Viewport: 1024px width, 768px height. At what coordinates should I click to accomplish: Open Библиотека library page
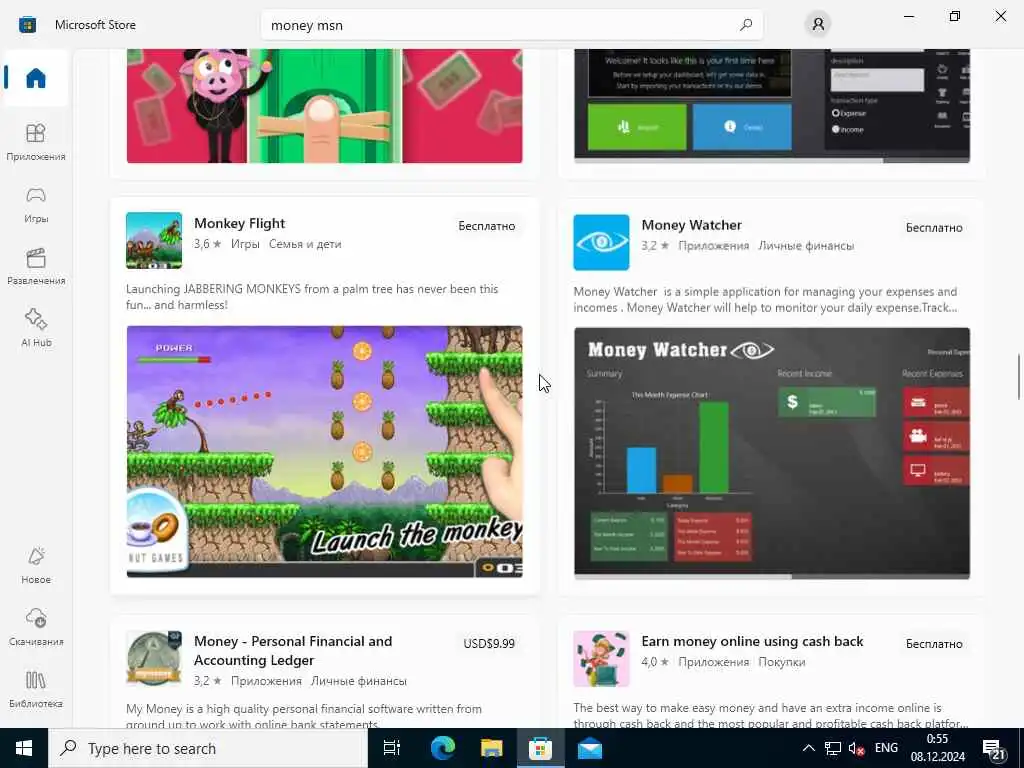click(x=36, y=689)
